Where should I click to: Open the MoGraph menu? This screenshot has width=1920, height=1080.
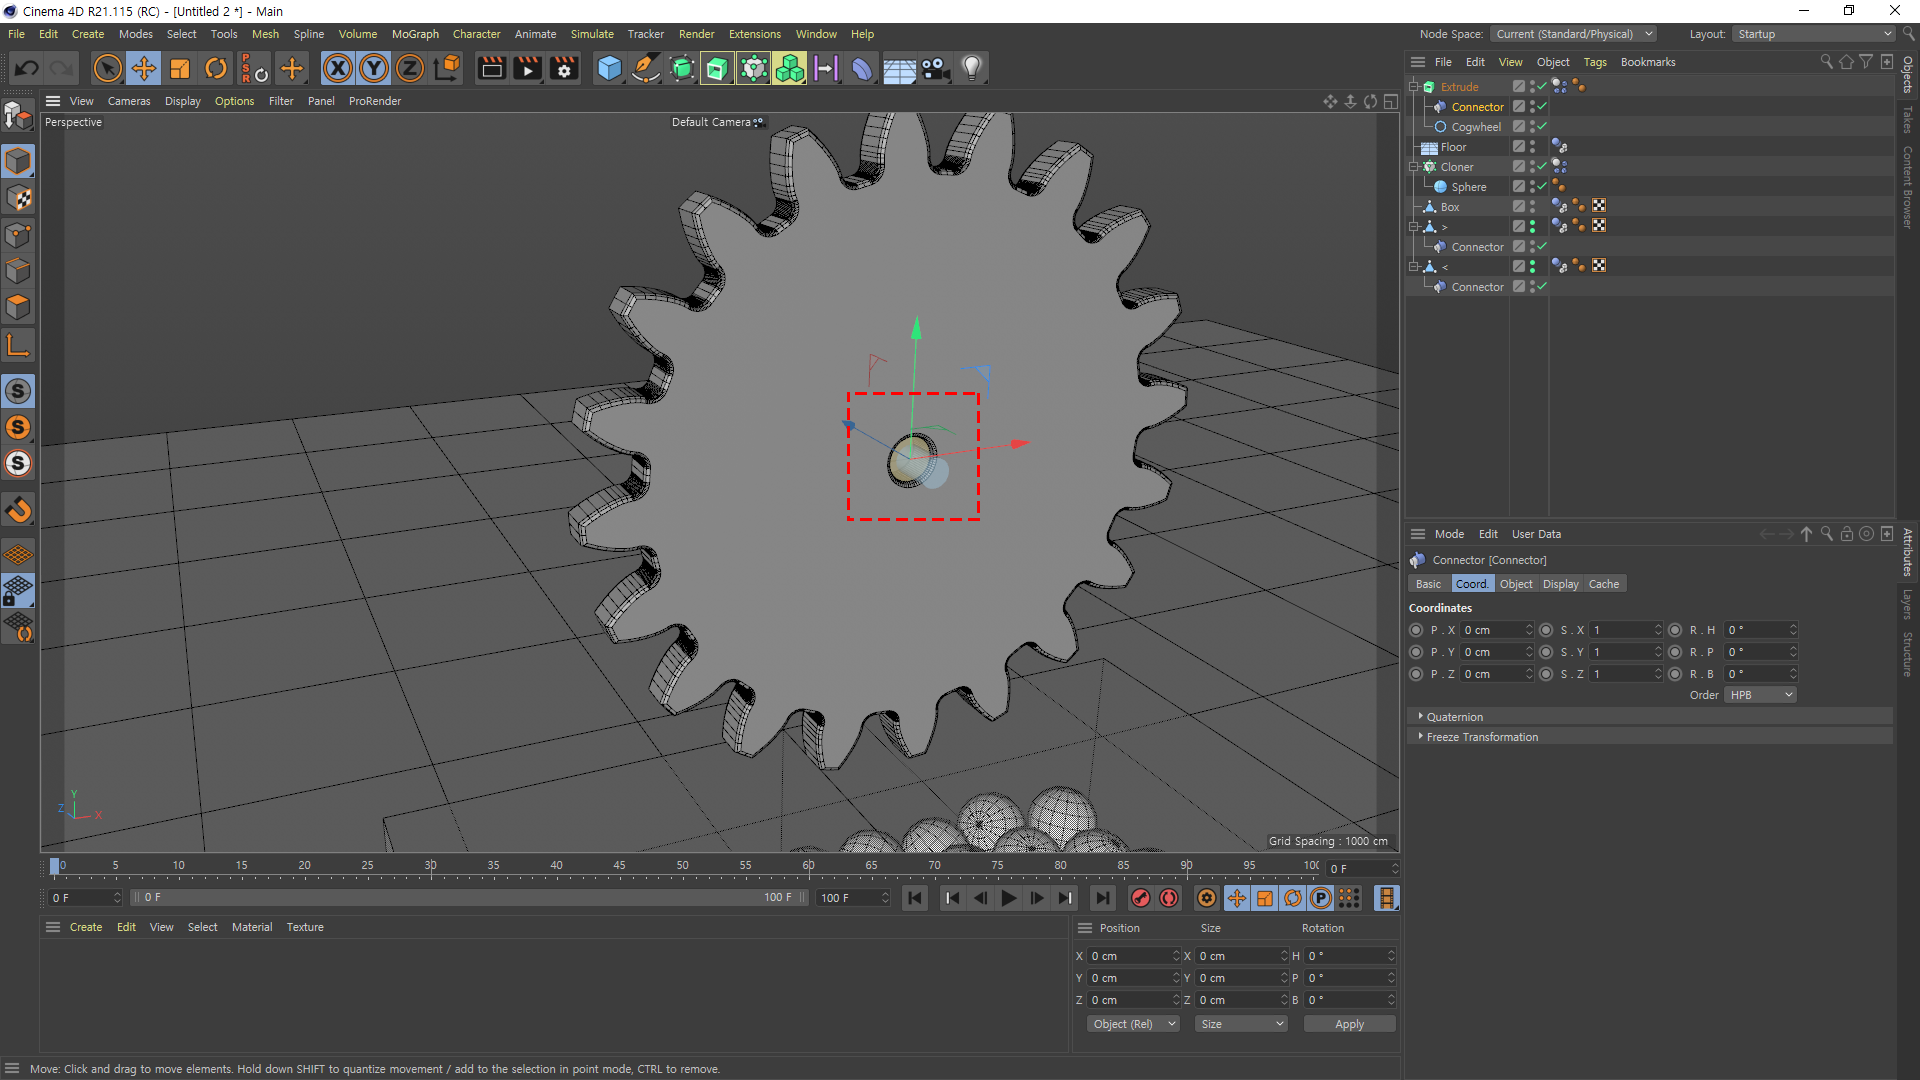coord(415,34)
